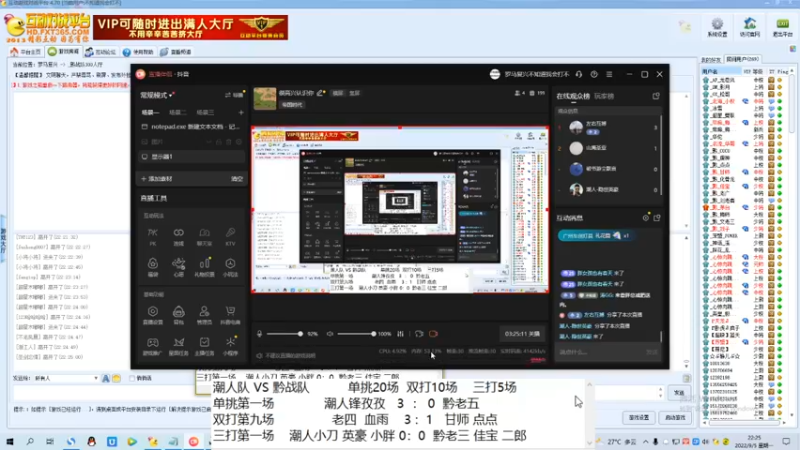Open 直播设置 live settings icon
Viewport: 800px width, 450px height.
[153, 315]
